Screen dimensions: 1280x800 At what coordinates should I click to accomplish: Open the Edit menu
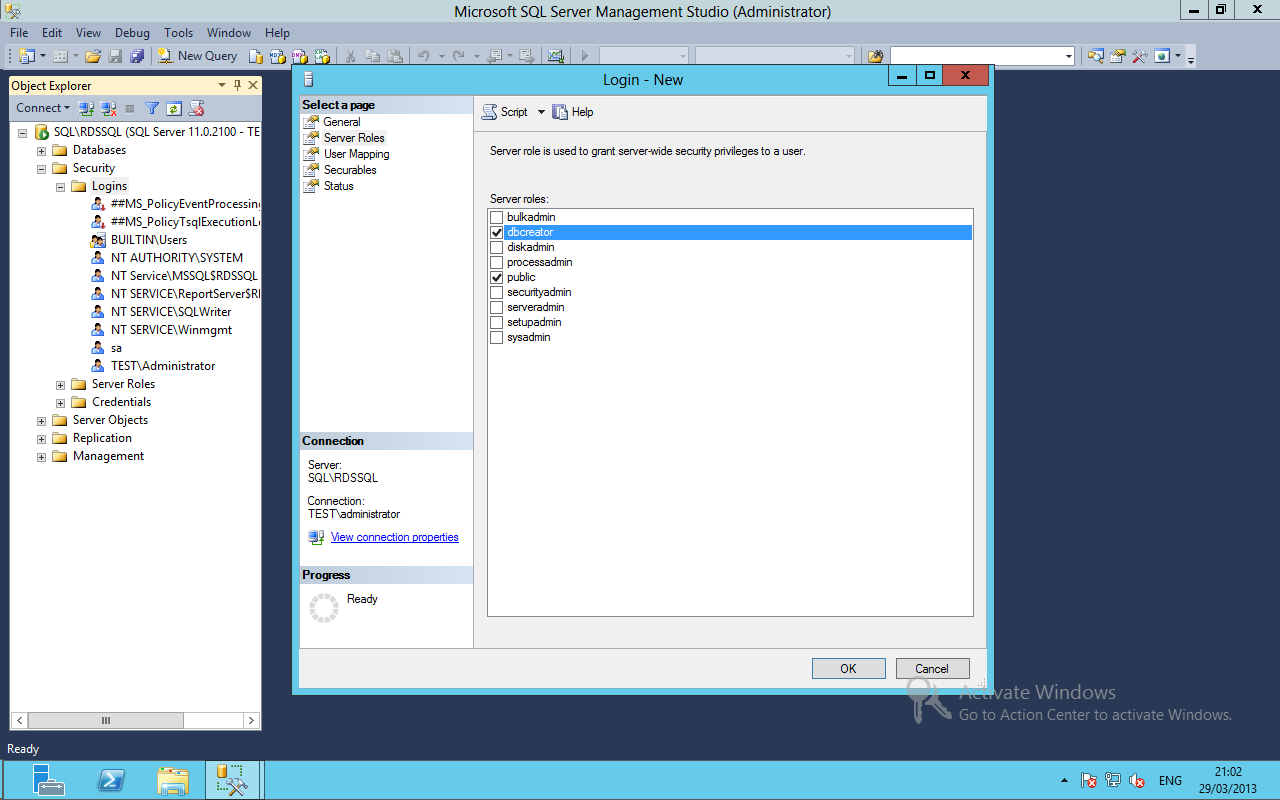pyautogui.click(x=52, y=33)
